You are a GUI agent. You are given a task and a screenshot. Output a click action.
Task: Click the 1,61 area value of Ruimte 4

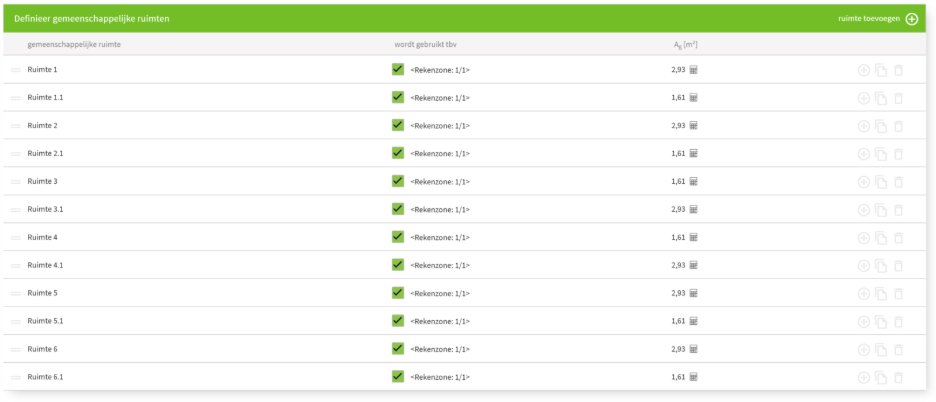[677, 238]
